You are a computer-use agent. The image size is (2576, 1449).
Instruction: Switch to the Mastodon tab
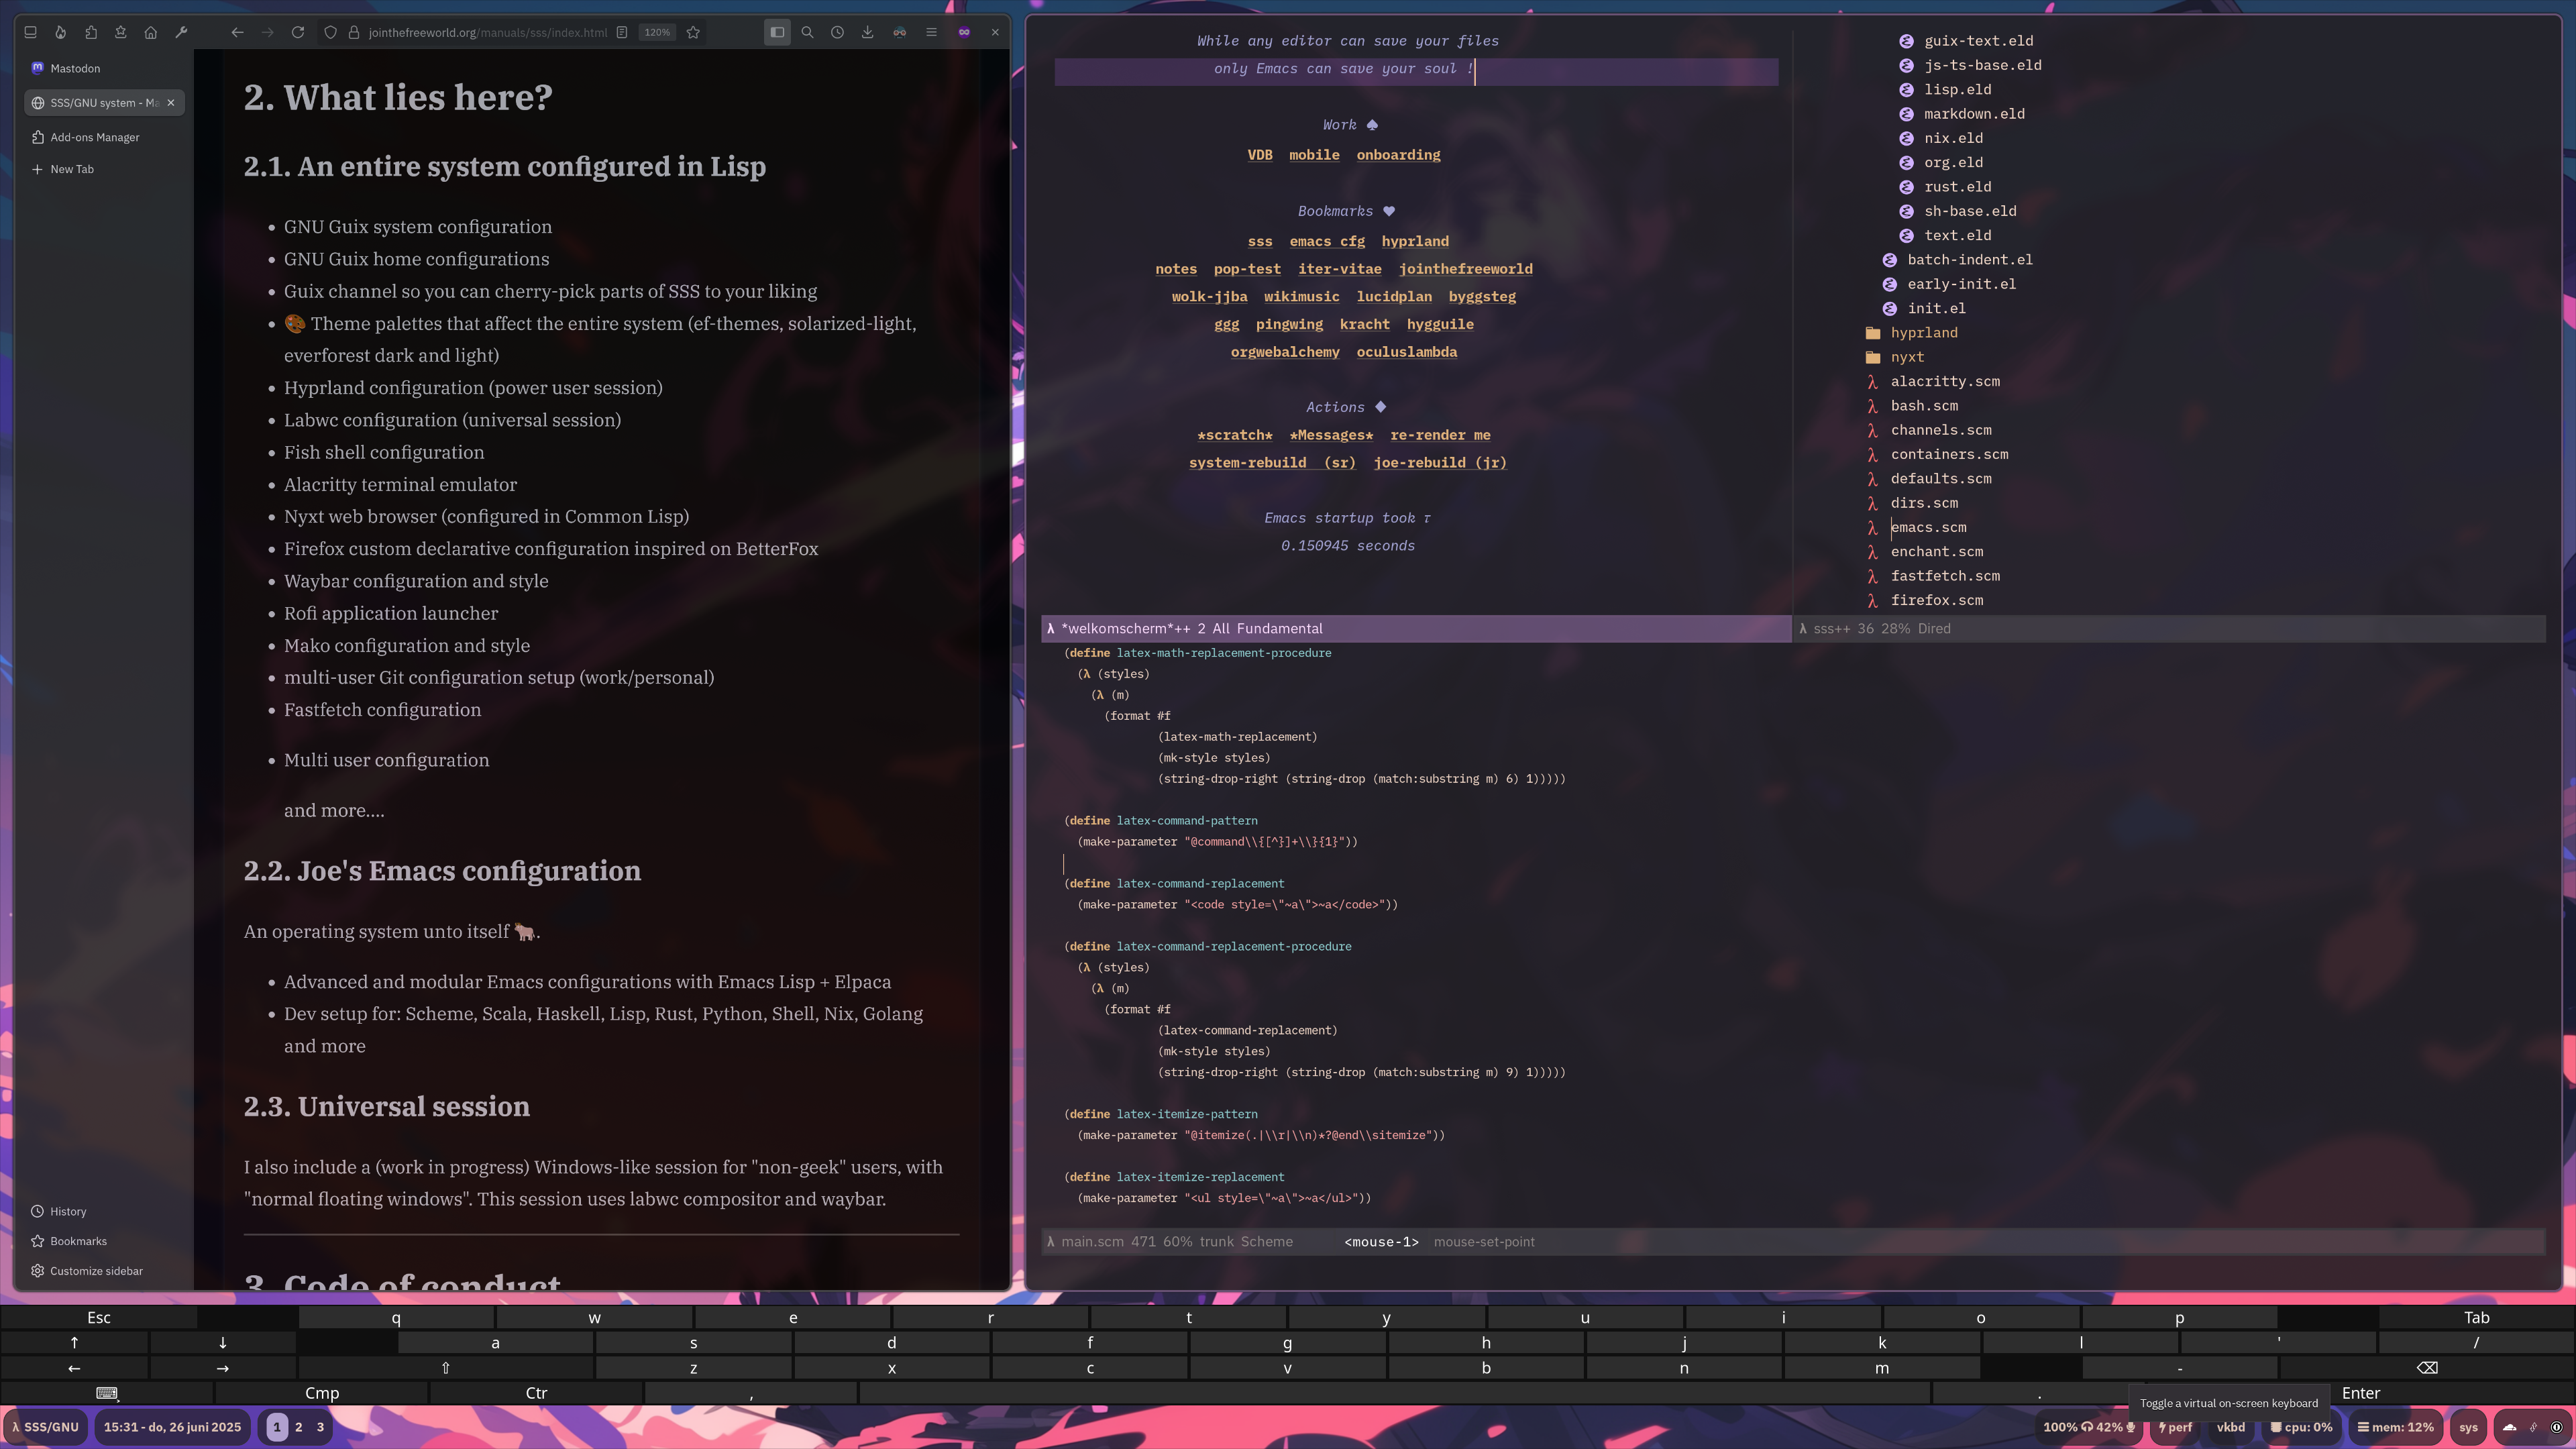(104, 68)
